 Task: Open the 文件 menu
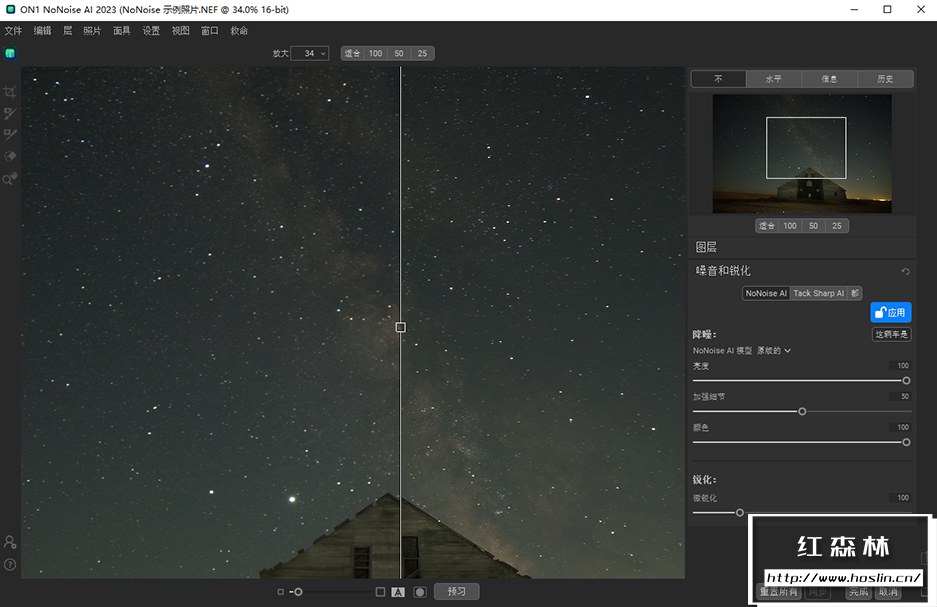pyautogui.click(x=13, y=31)
